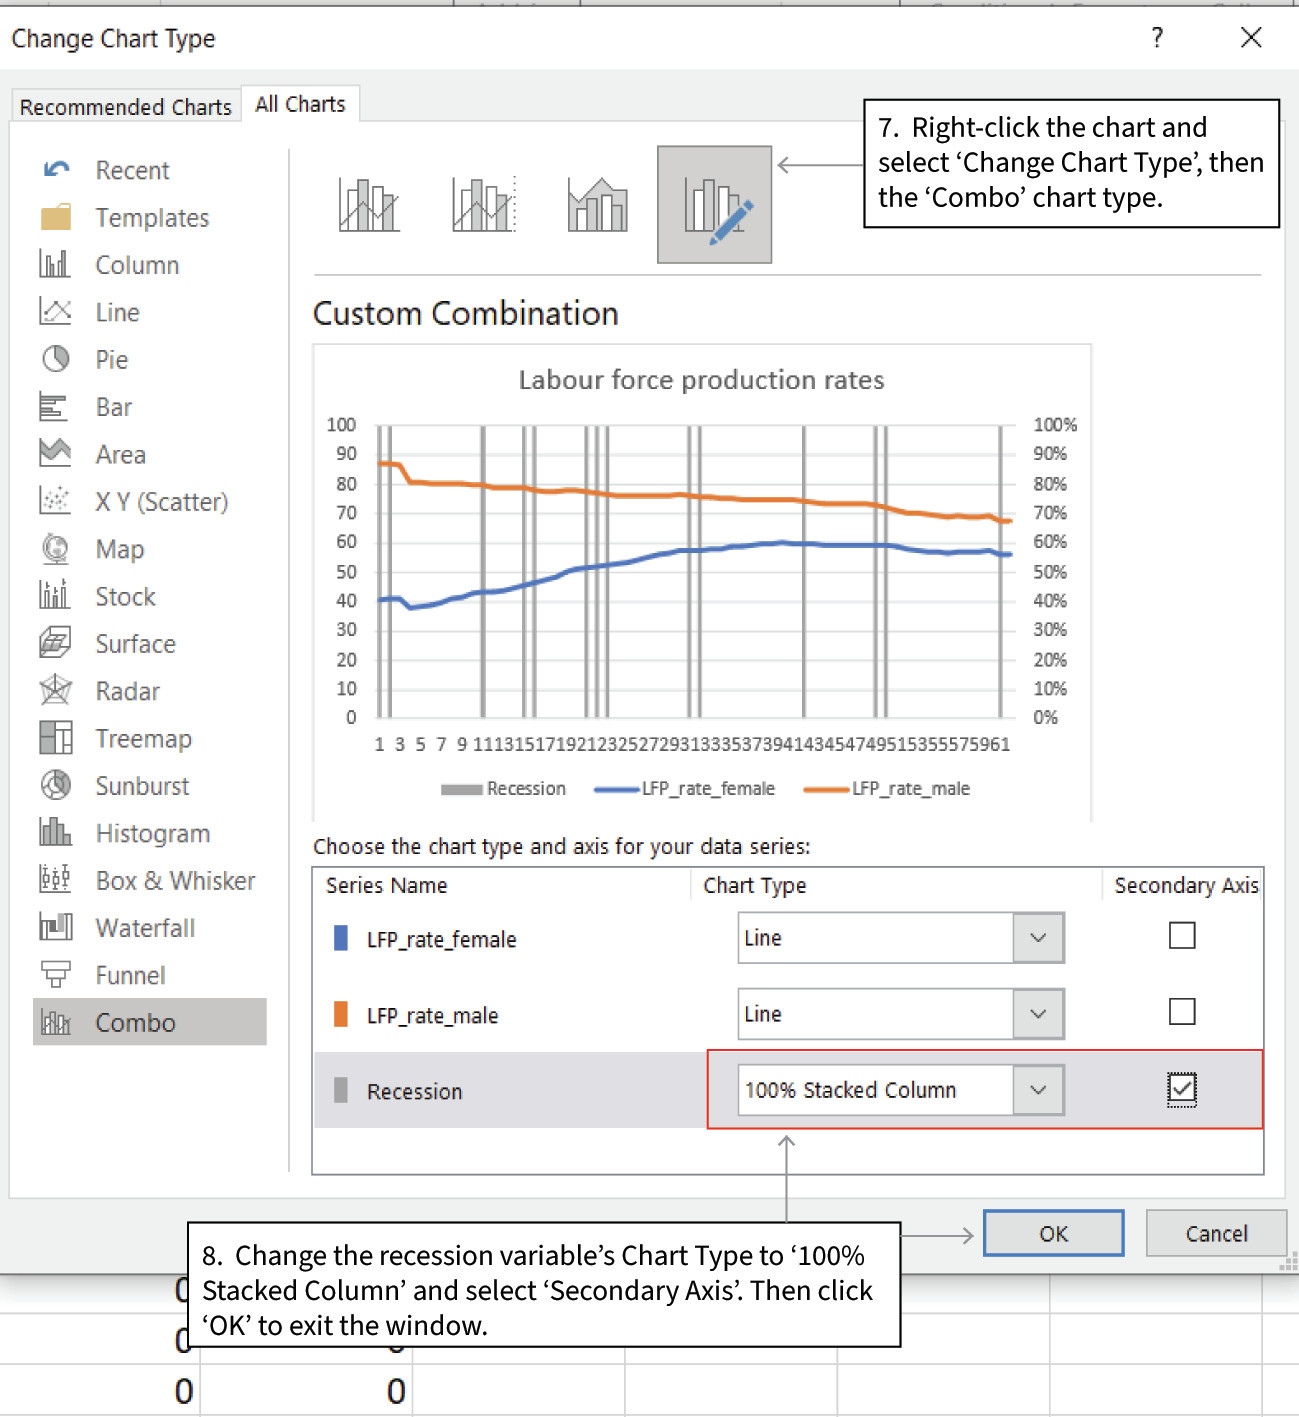Switch to the Recommended Charts tab
Screen dimensions: 1299x1417
[125, 106]
